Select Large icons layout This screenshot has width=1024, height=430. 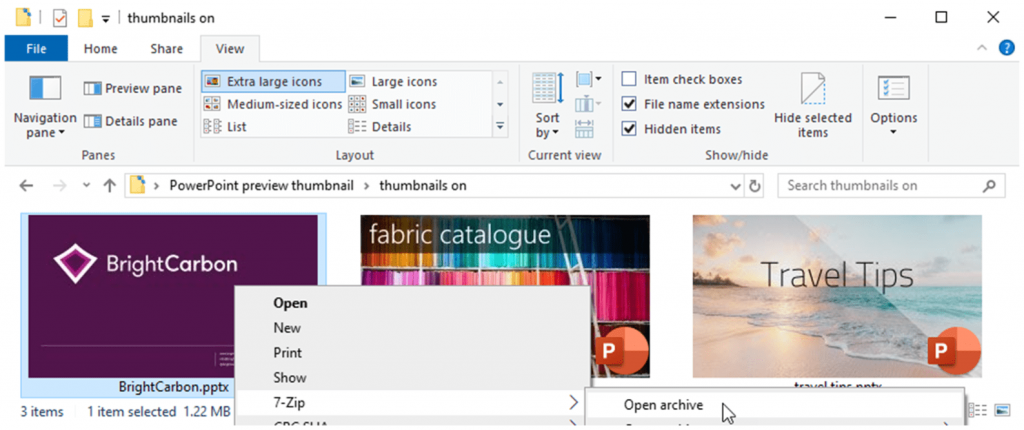click(393, 82)
